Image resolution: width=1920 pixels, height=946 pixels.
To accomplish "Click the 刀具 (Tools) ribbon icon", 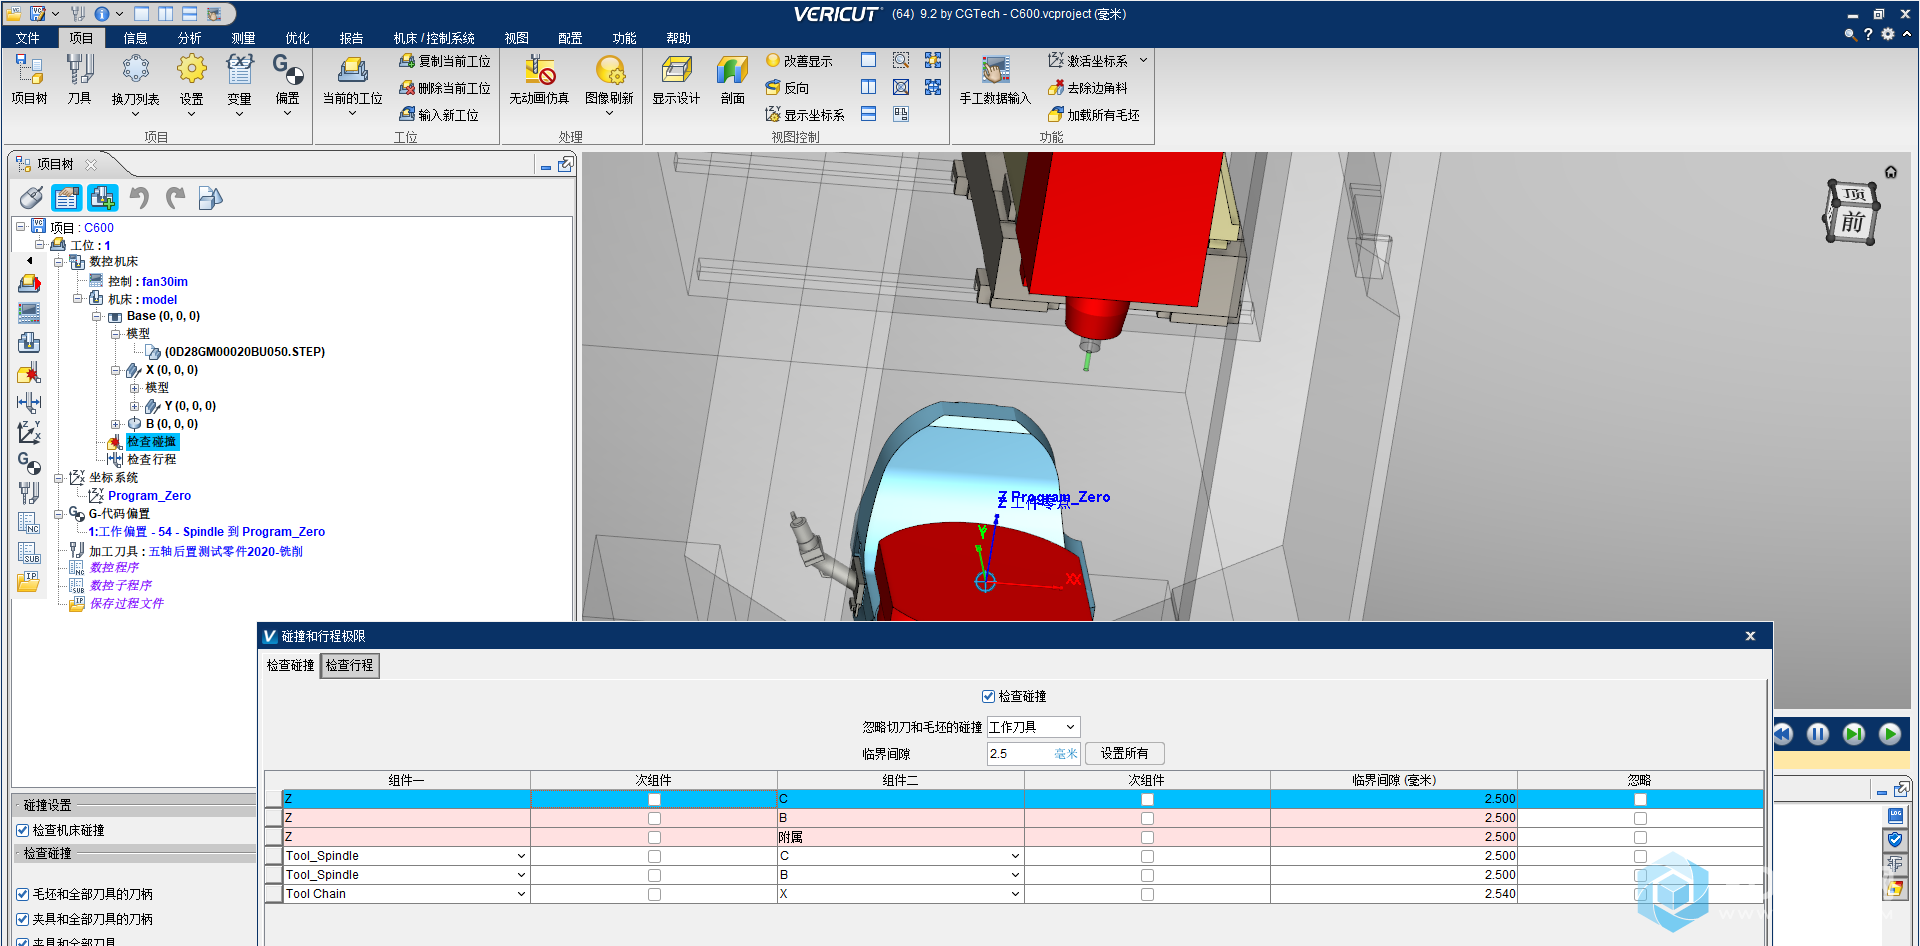I will coord(79,79).
